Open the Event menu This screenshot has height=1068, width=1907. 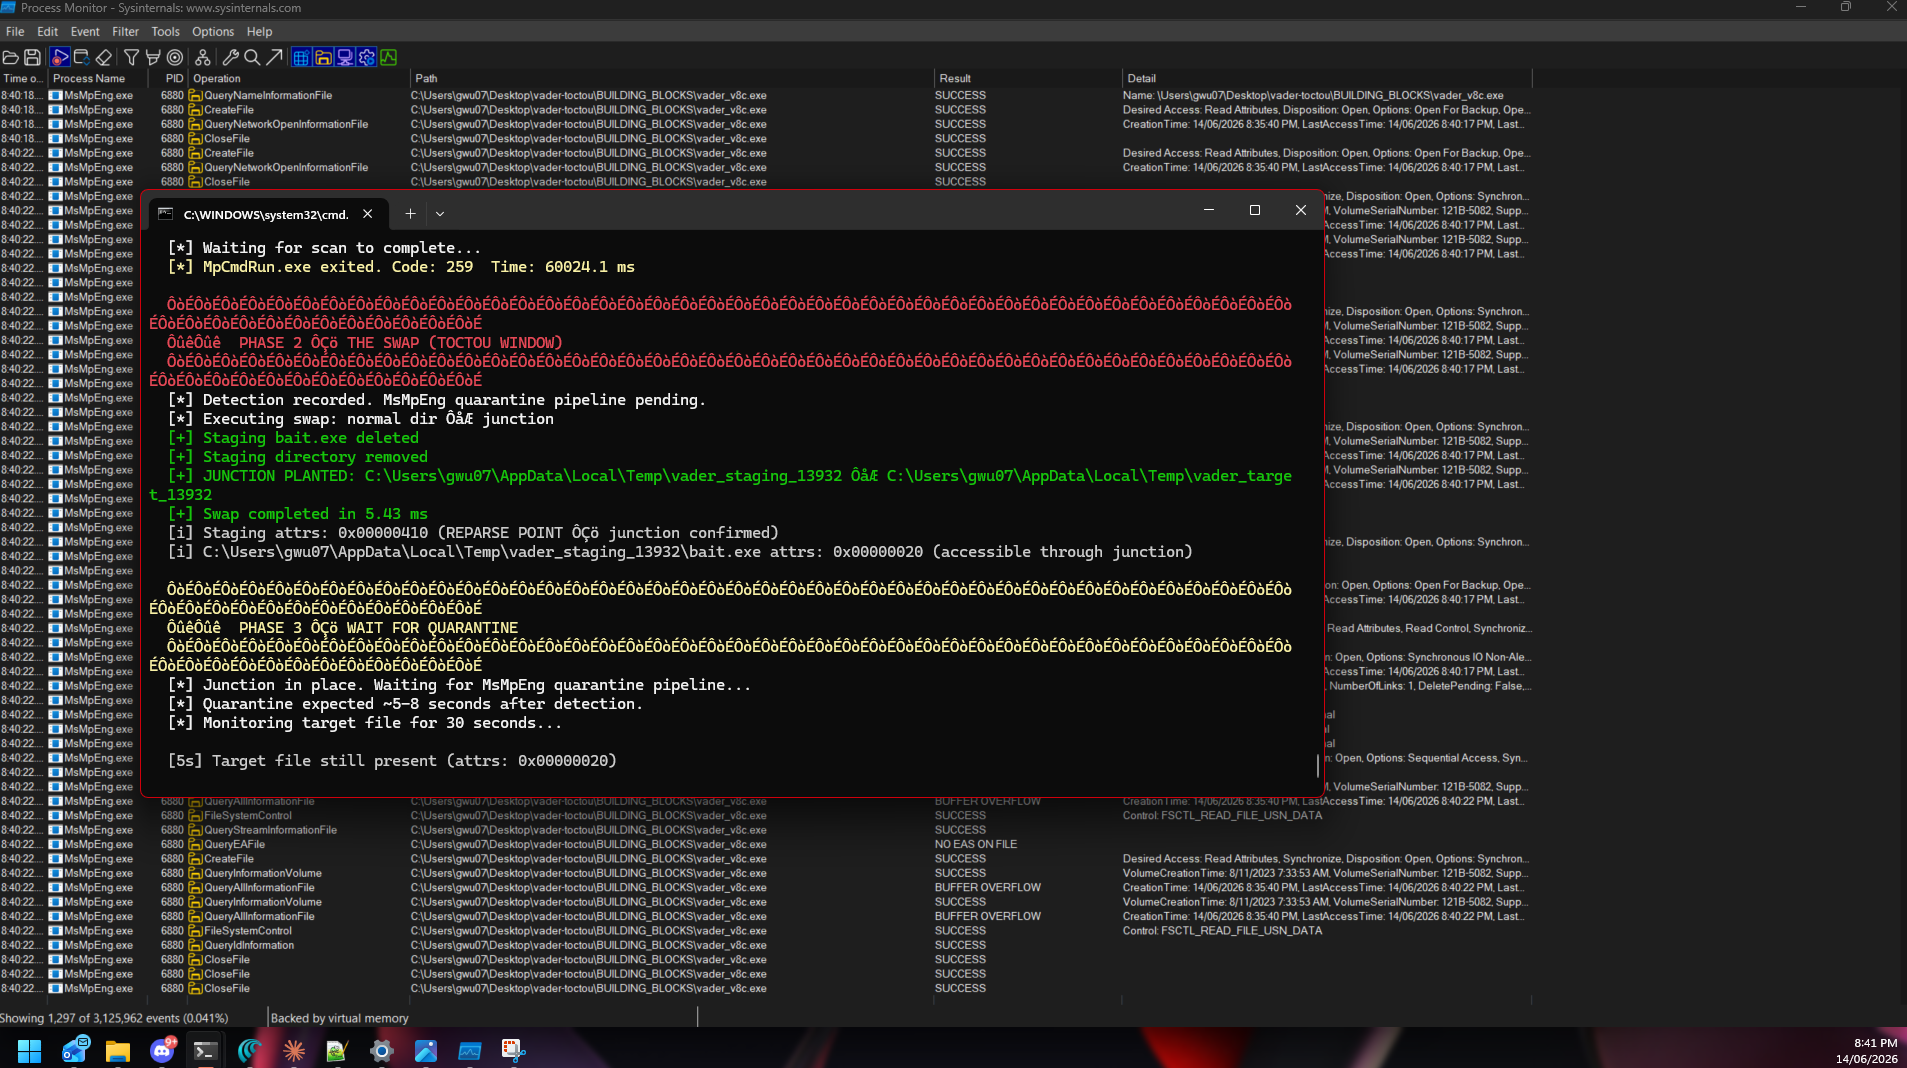(x=85, y=32)
